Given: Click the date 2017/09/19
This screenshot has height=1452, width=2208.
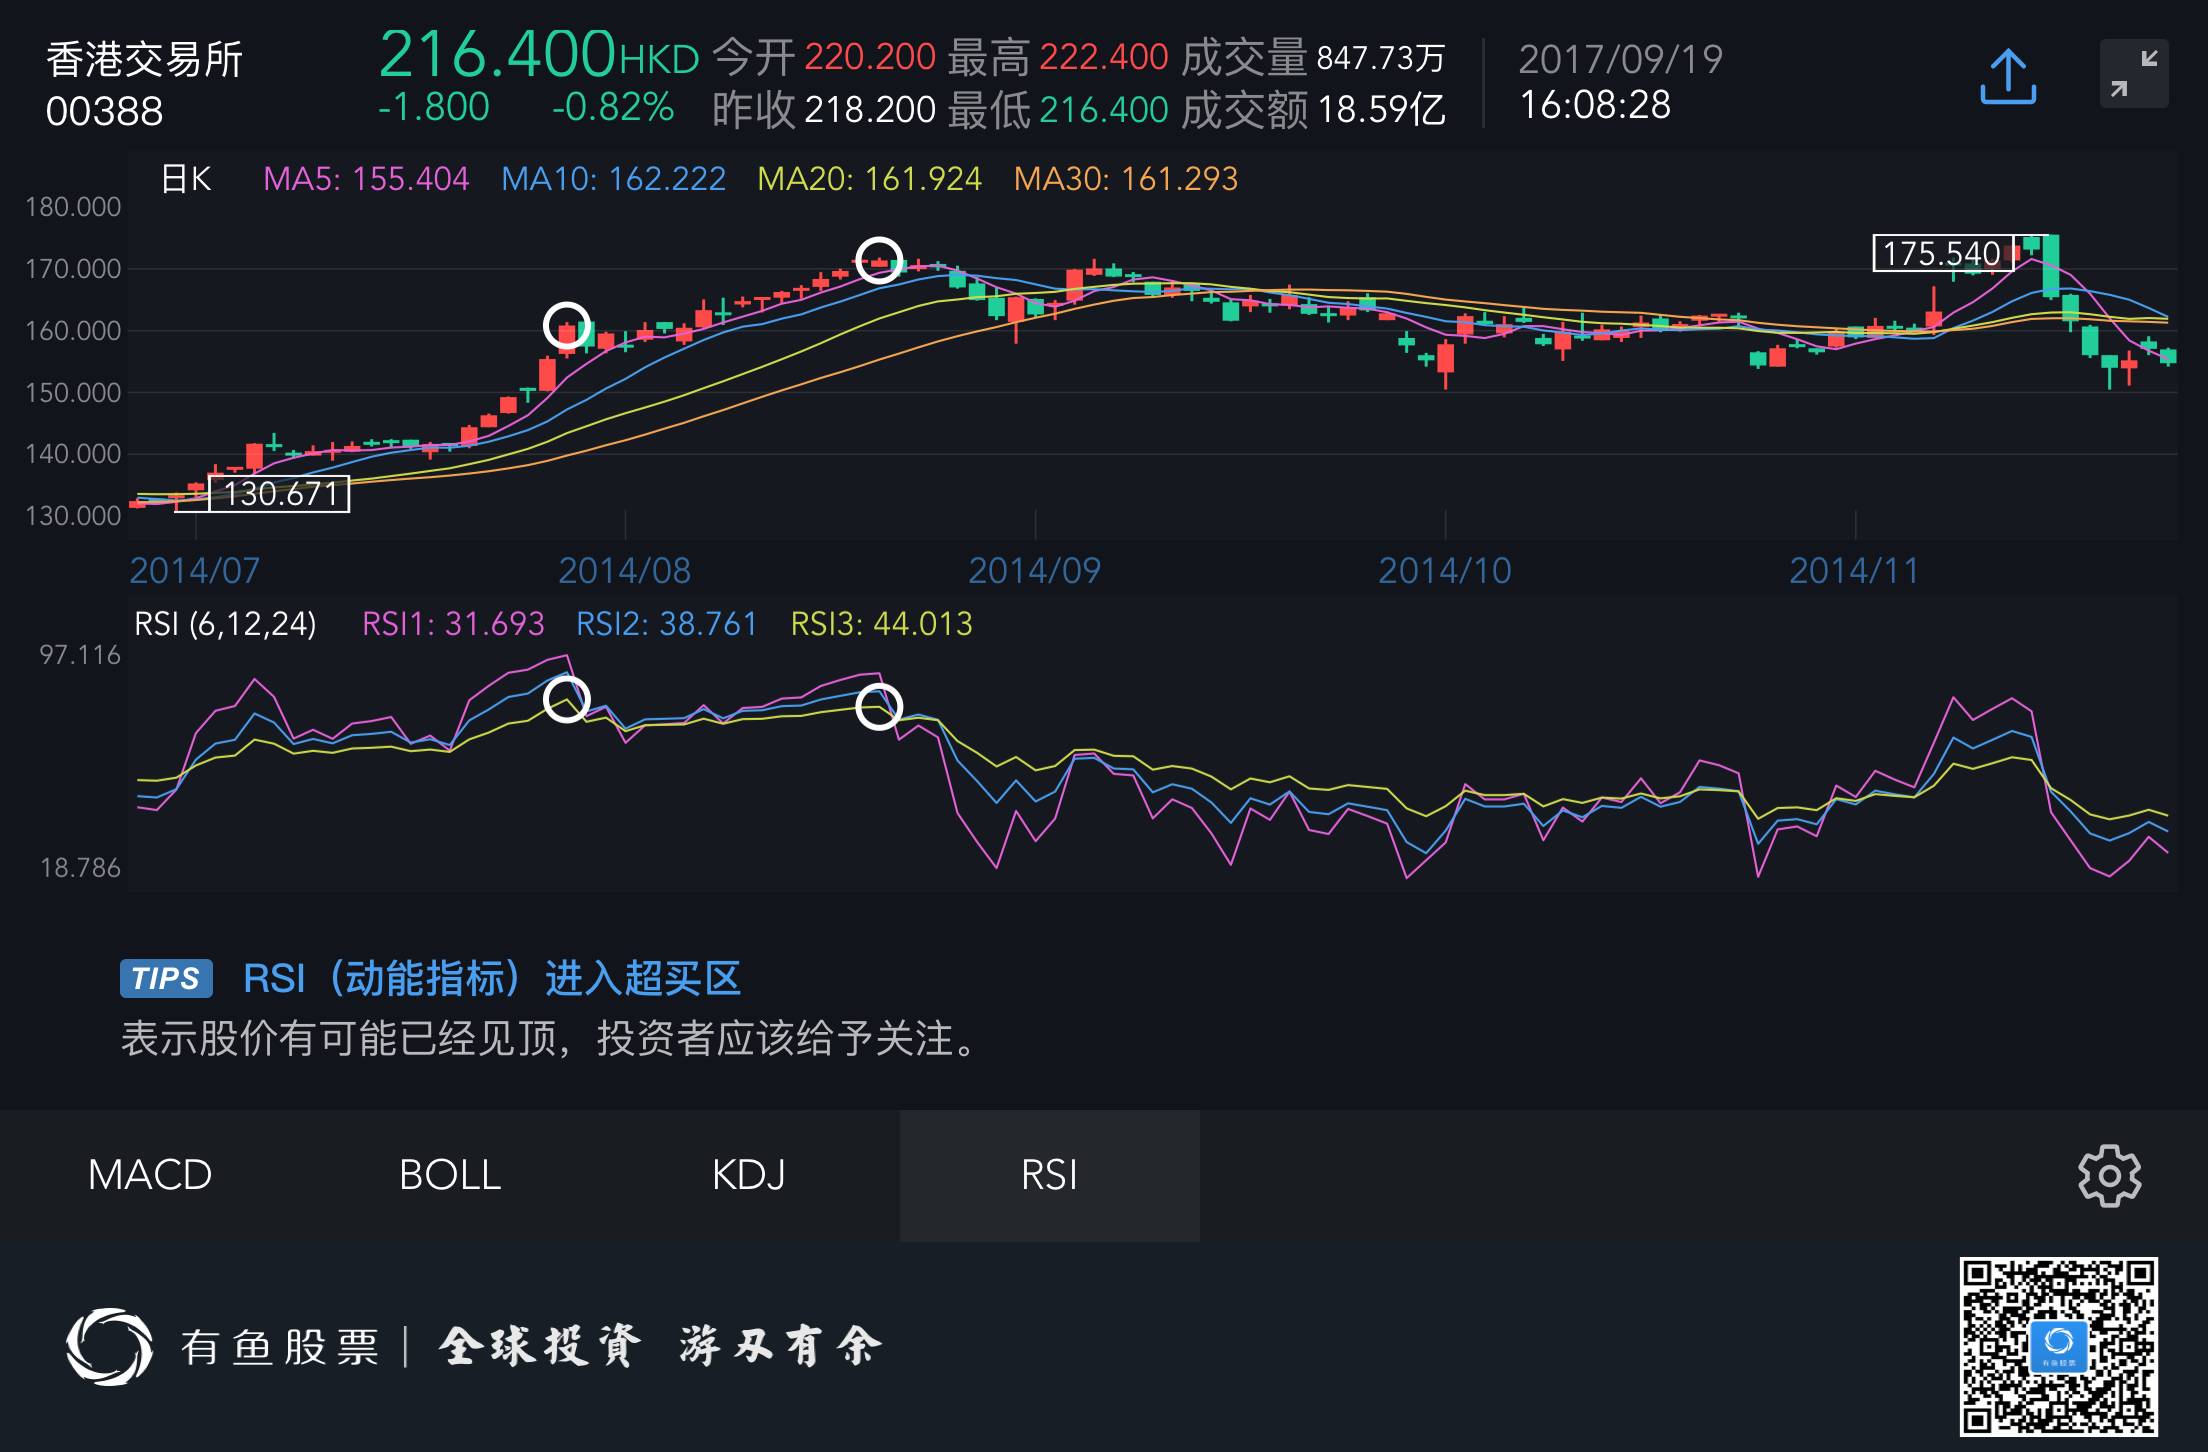Looking at the screenshot, I should click(x=1621, y=60).
